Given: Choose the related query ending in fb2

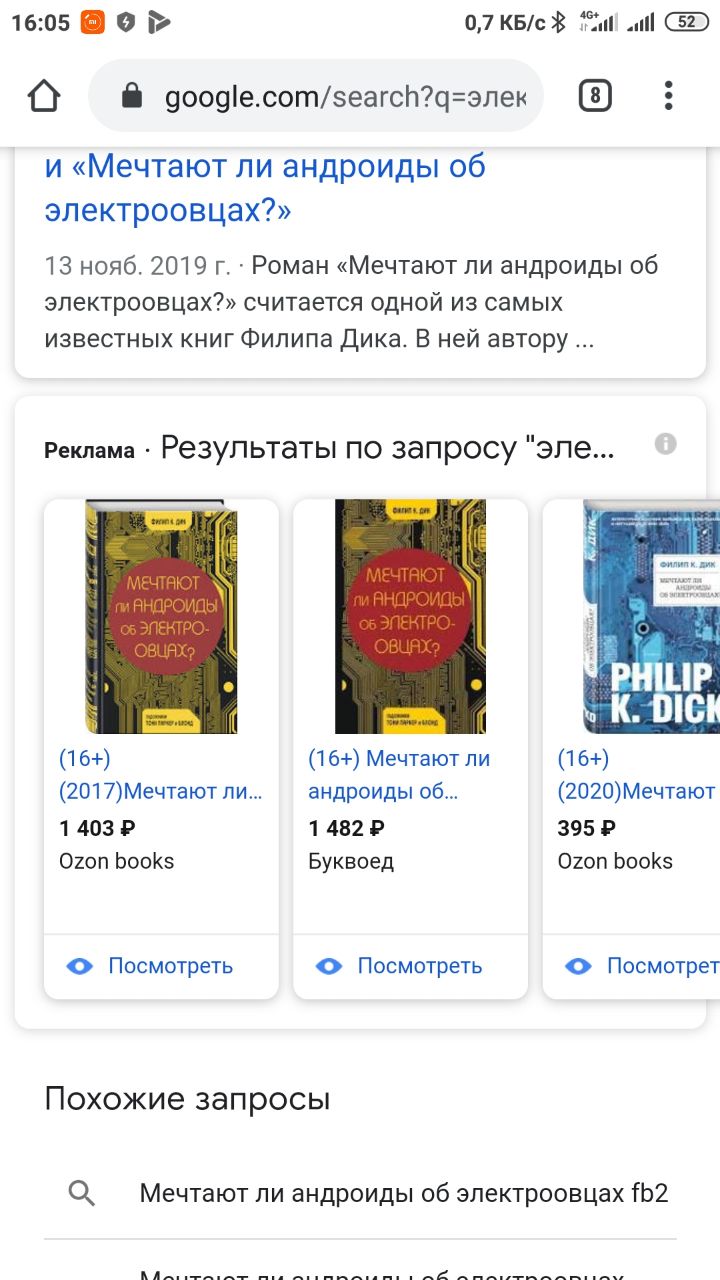Looking at the screenshot, I should pyautogui.click(x=404, y=1192).
